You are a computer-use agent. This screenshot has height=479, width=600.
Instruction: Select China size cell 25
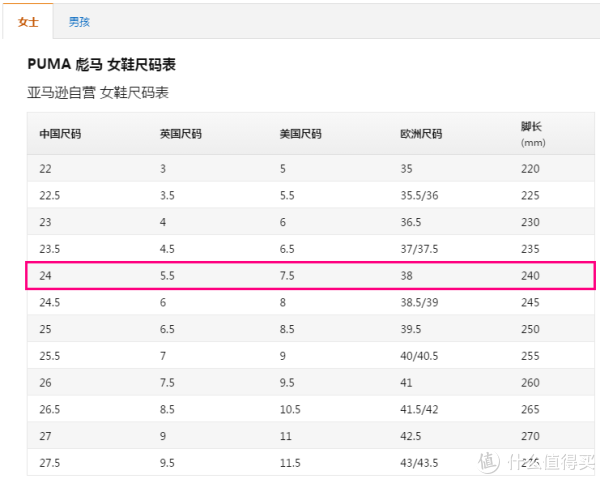pos(45,329)
